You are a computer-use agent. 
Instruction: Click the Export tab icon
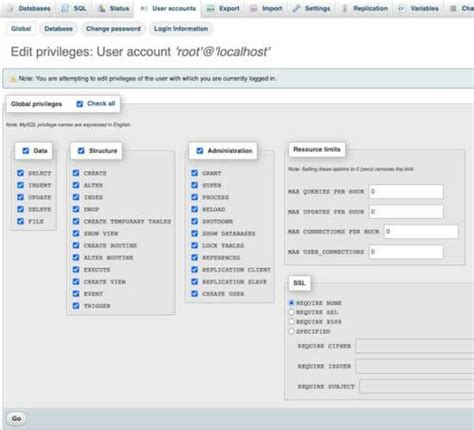pos(210,9)
